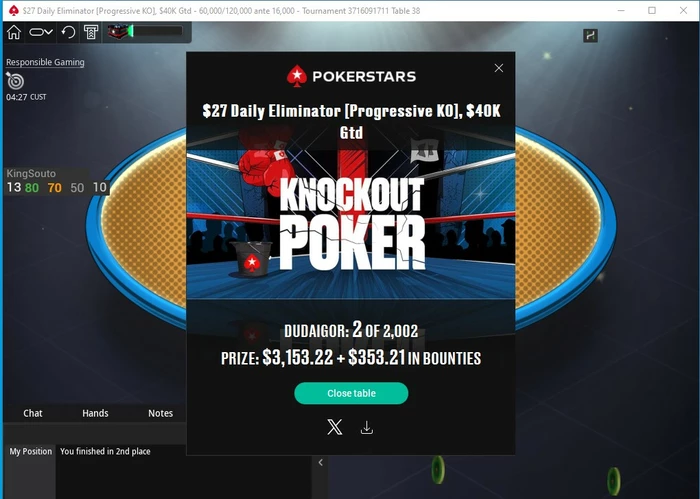Click the PokerStars logo in popup
The width and height of the screenshot is (700, 499).
pyautogui.click(x=351, y=76)
